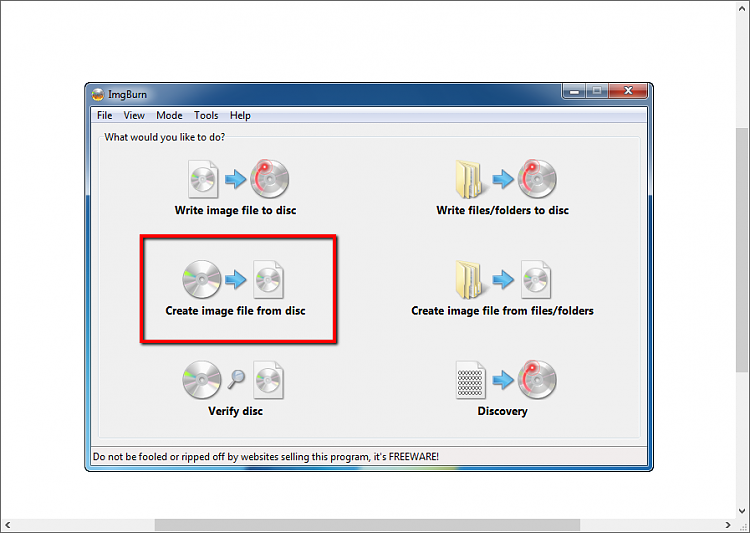Minimize the ImgBurn window
The image size is (750, 533).
coord(574,91)
